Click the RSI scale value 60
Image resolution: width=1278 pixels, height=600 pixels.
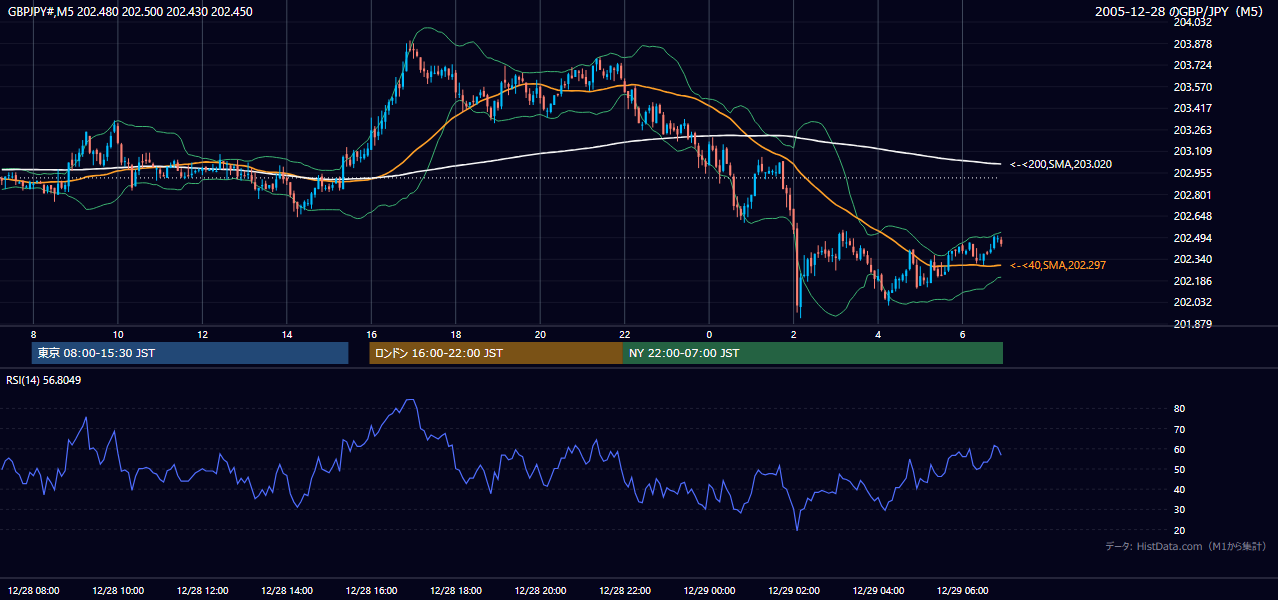point(1179,449)
